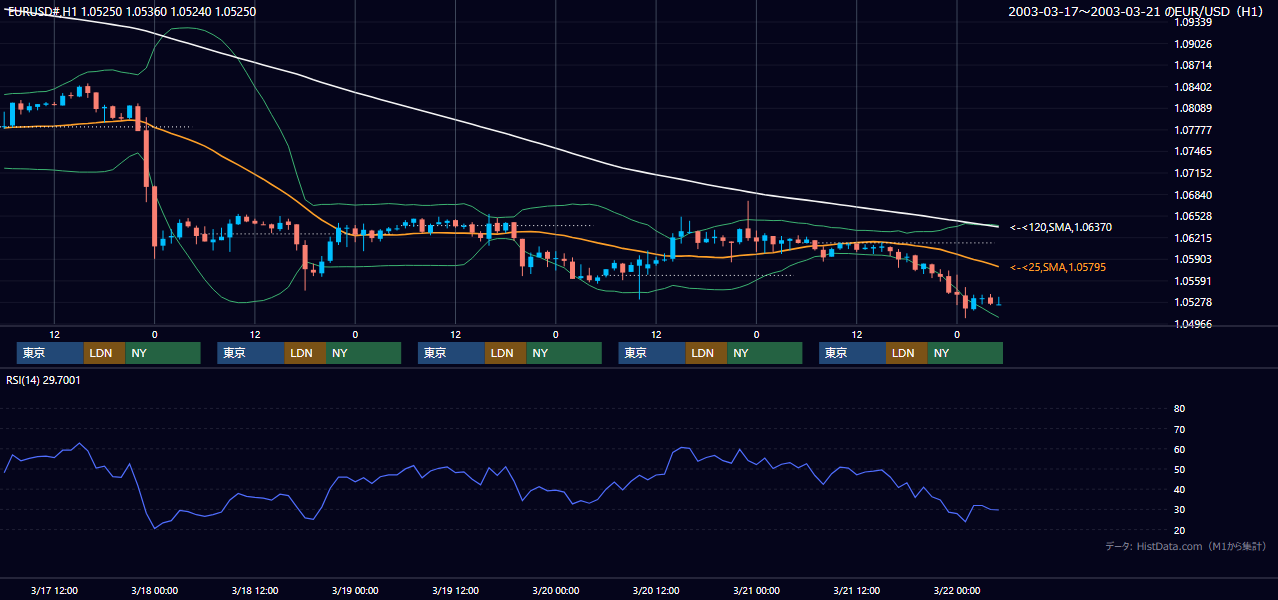Click price axis label 1.07152
The width and height of the screenshot is (1278, 600).
tap(1193, 173)
